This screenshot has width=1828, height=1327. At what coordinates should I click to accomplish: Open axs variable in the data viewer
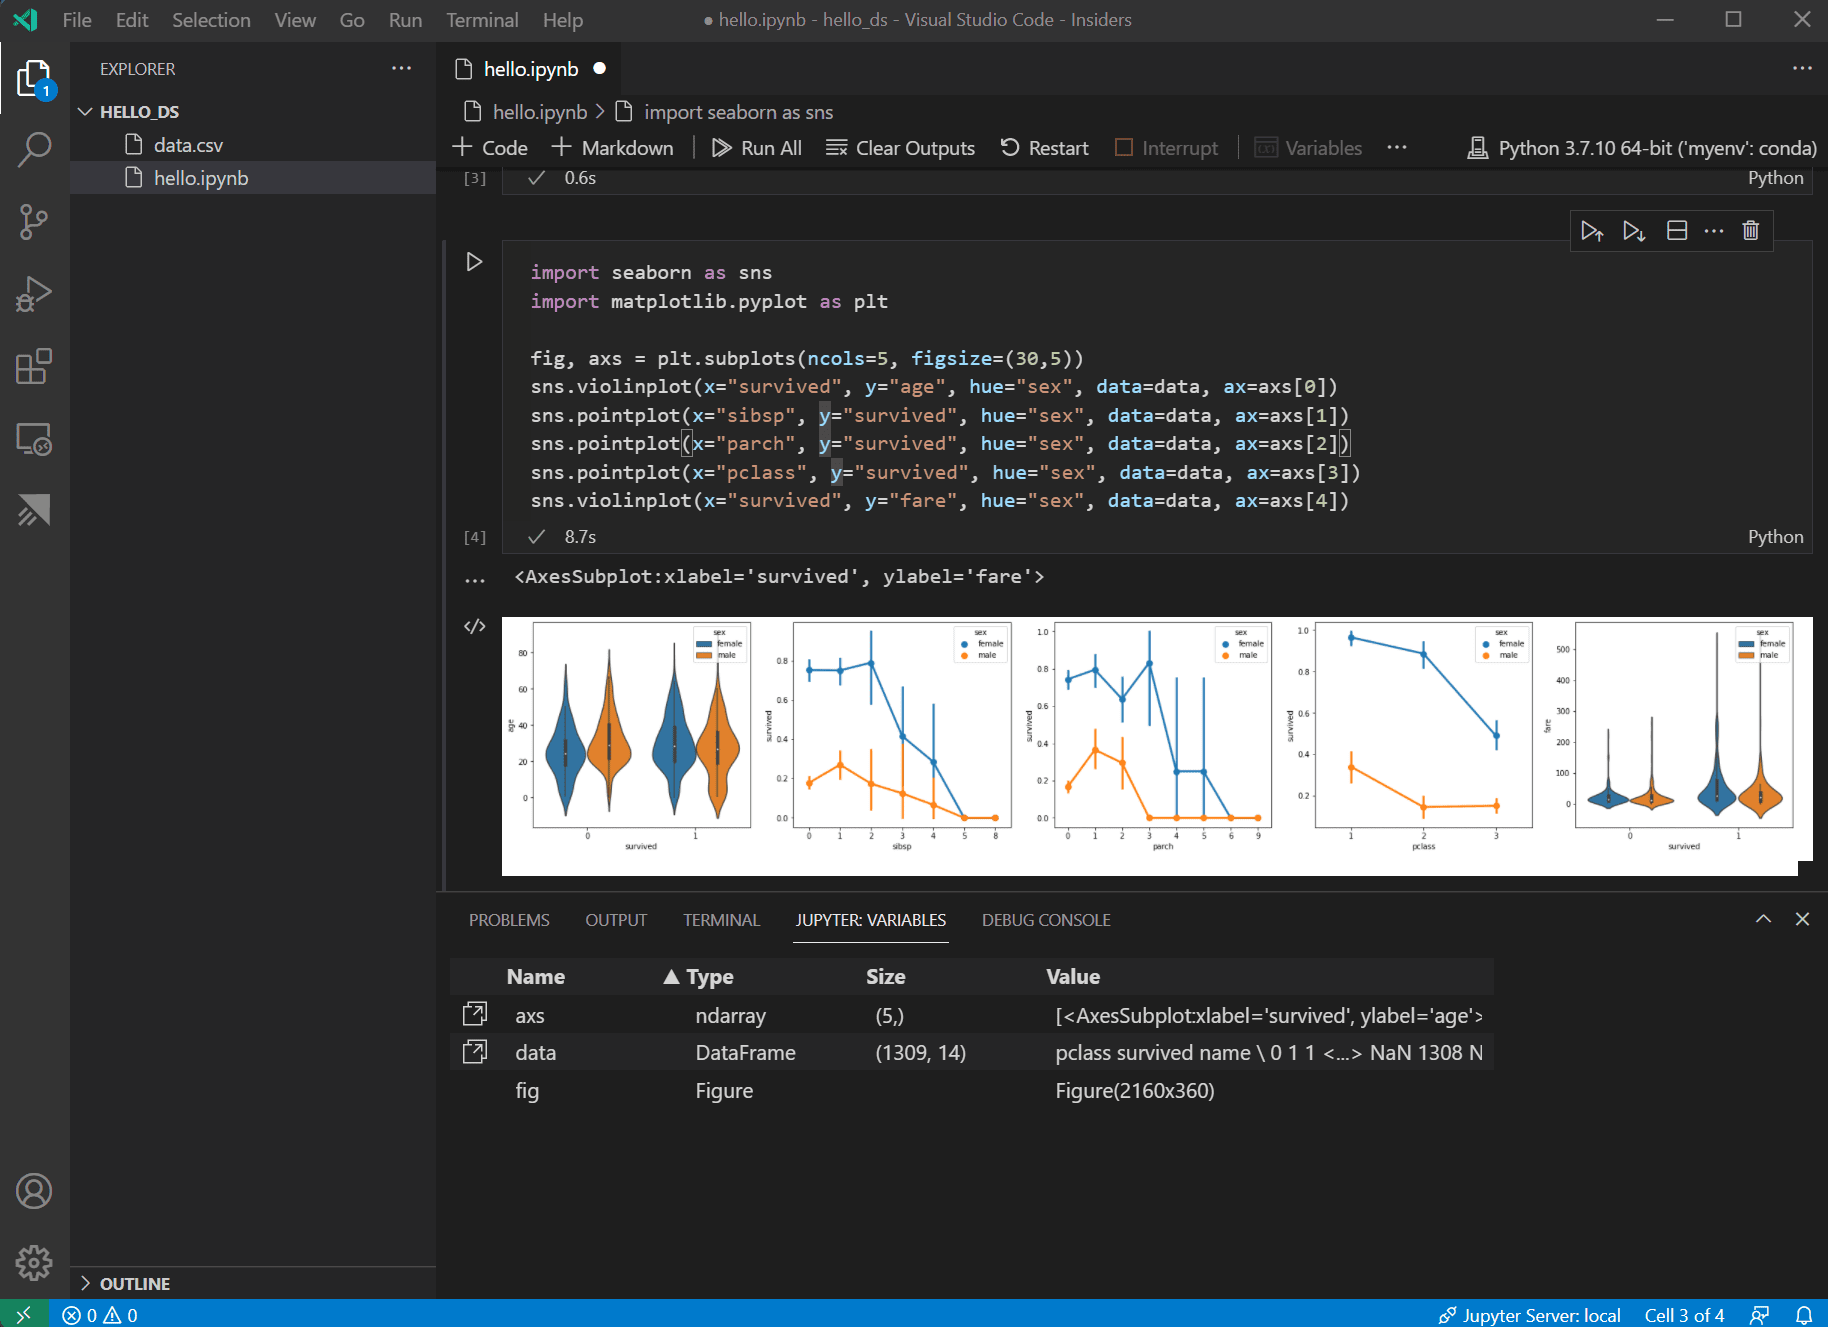(475, 1014)
